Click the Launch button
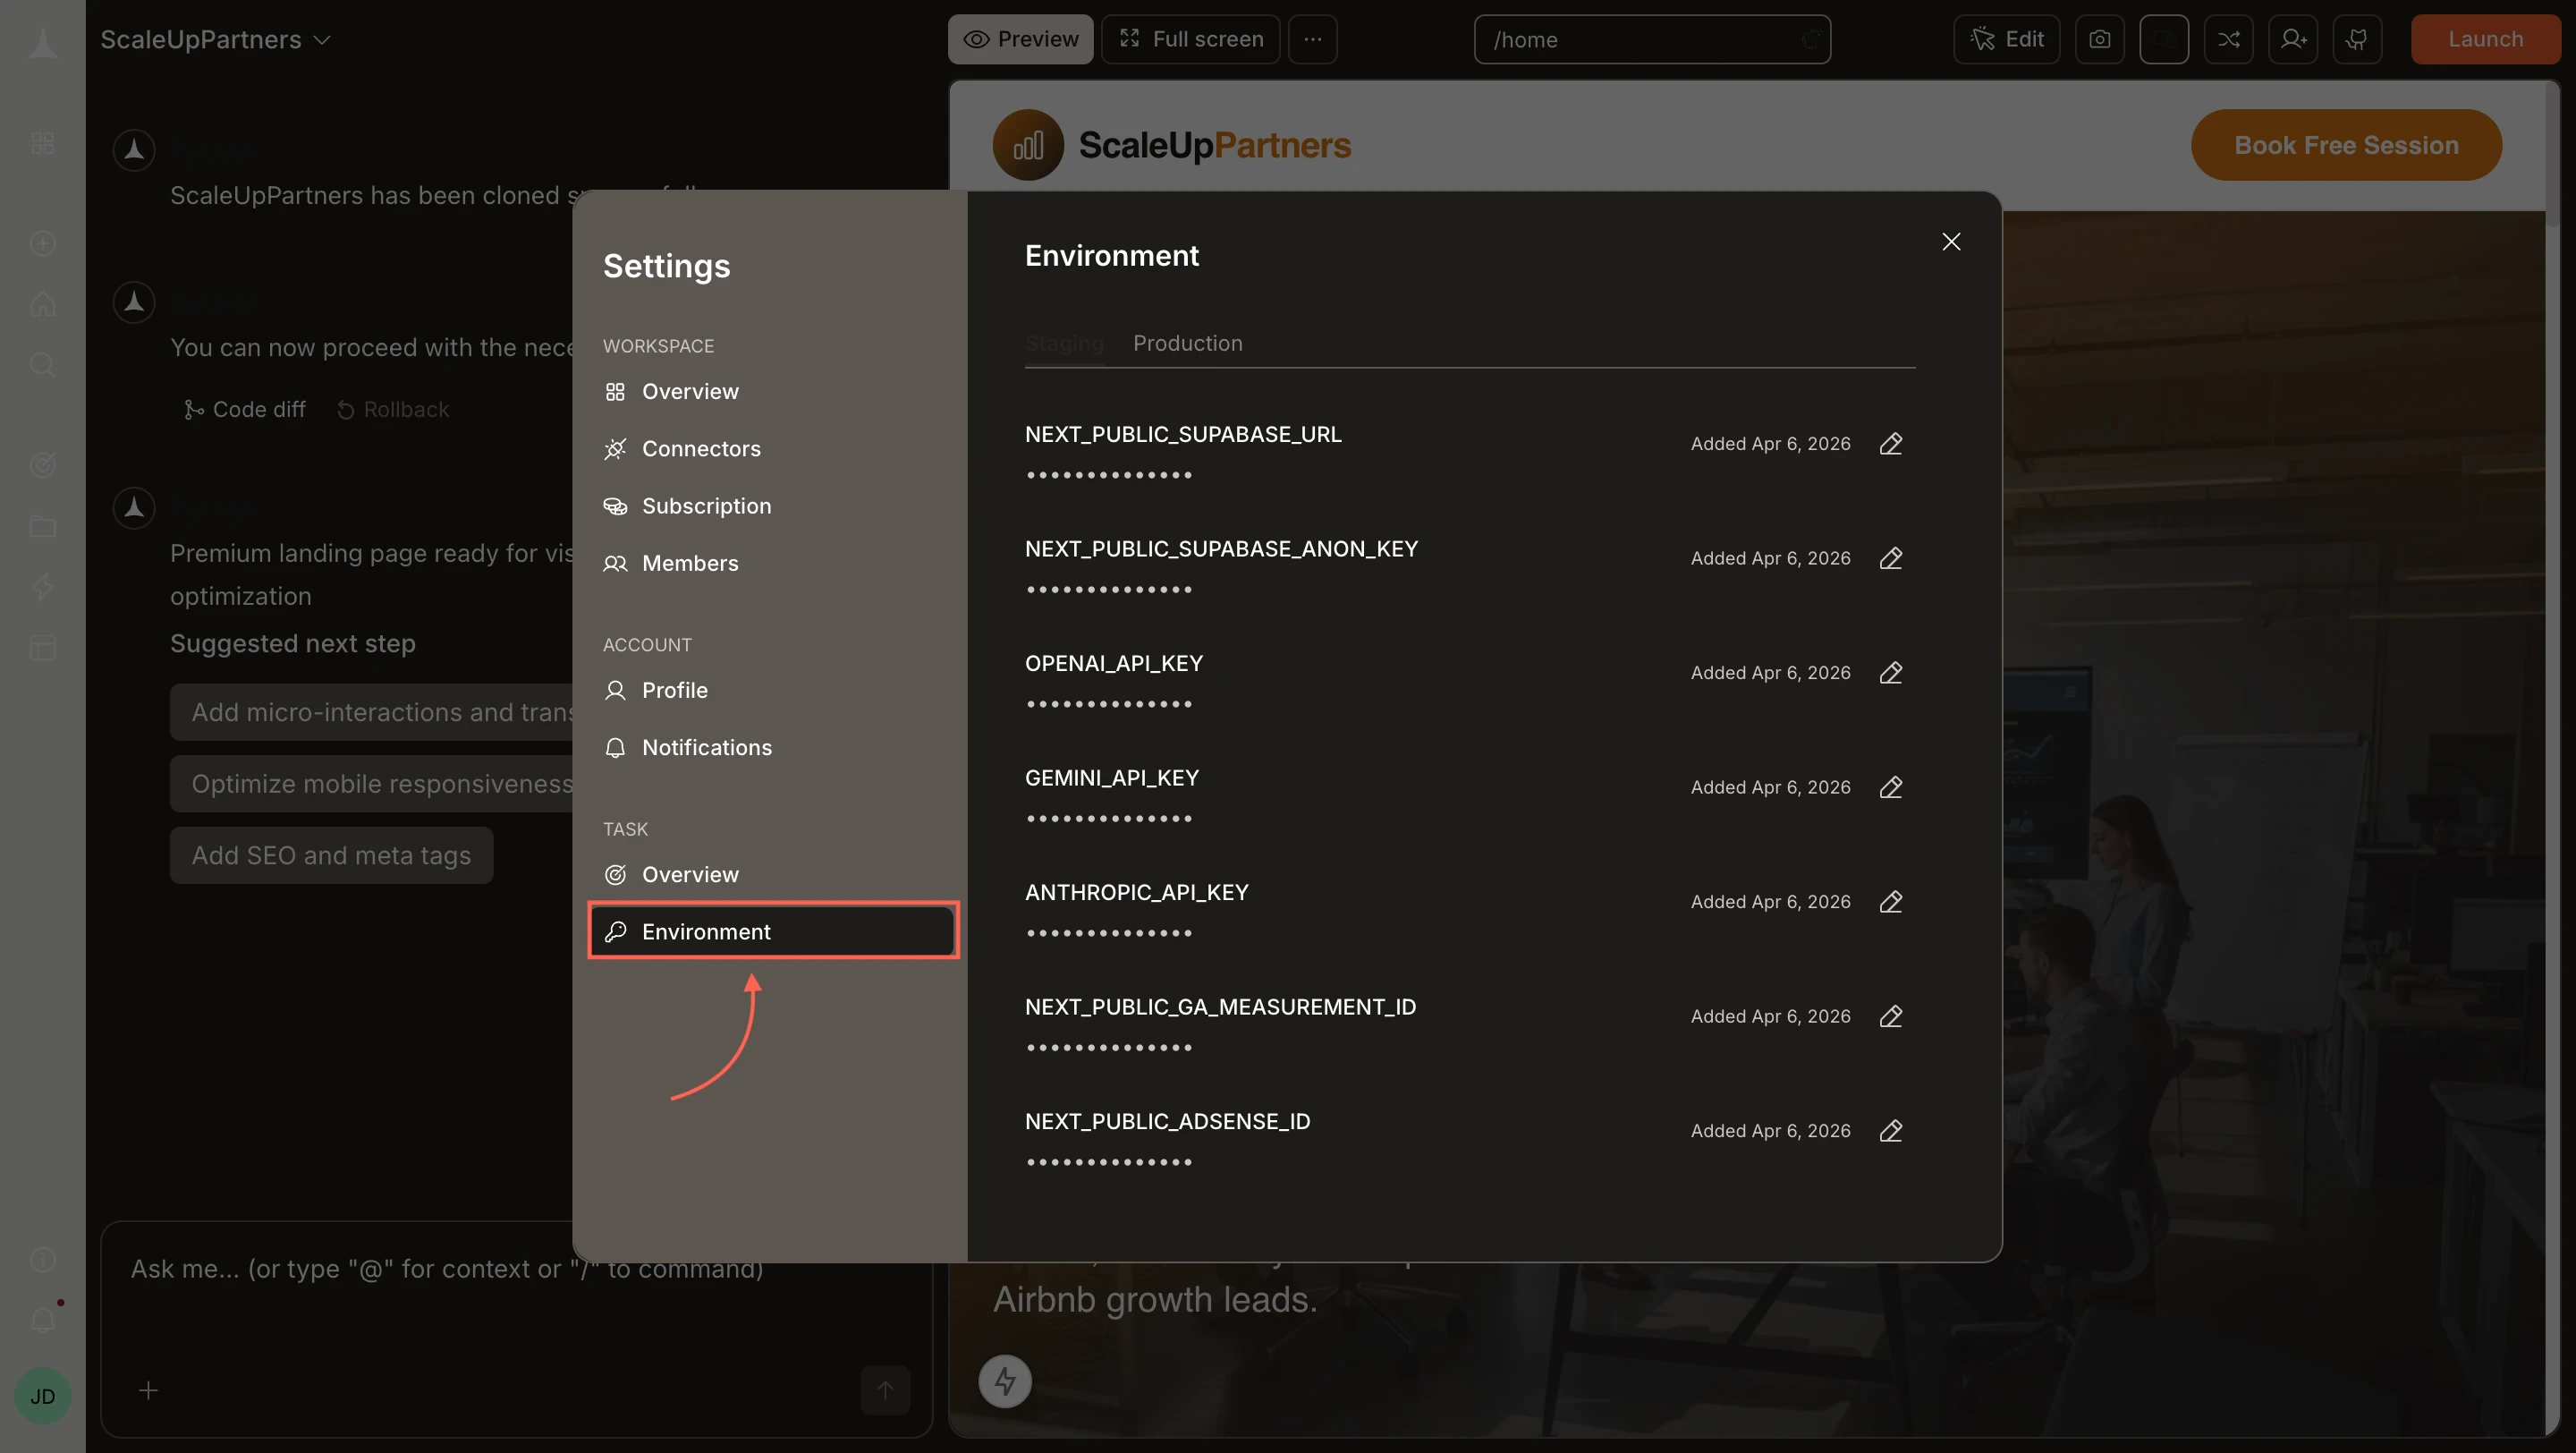Screen dimensions: 2576x1453 (x=2486, y=39)
